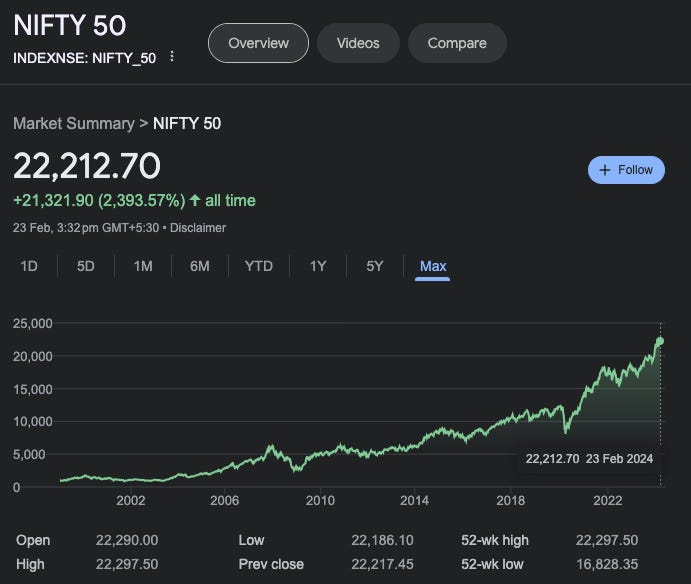Viewport: 691px width, 584px height.
Task: Open the three-dot menu beside INDEXNSE: NIFTY_50
Action: pyautogui.click(x=172, y=56)
